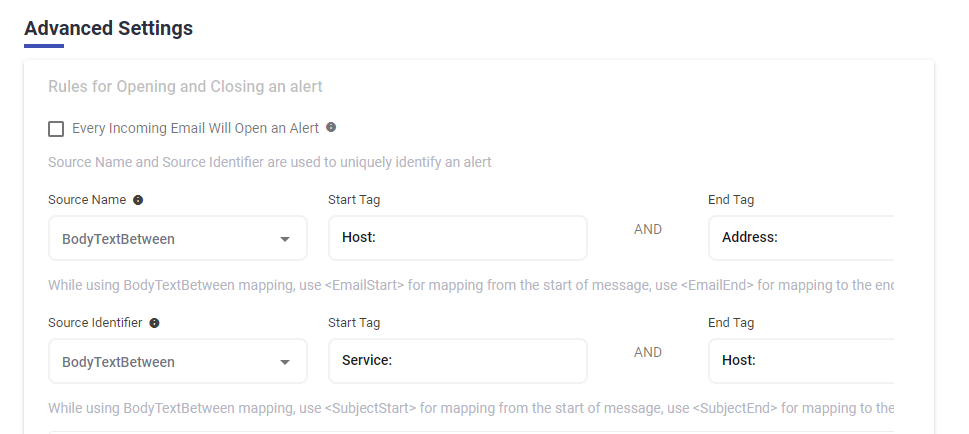969x434 pixels.
Task: Enable the Every Incoming Email checkbox
Action: tap(56, 128)
